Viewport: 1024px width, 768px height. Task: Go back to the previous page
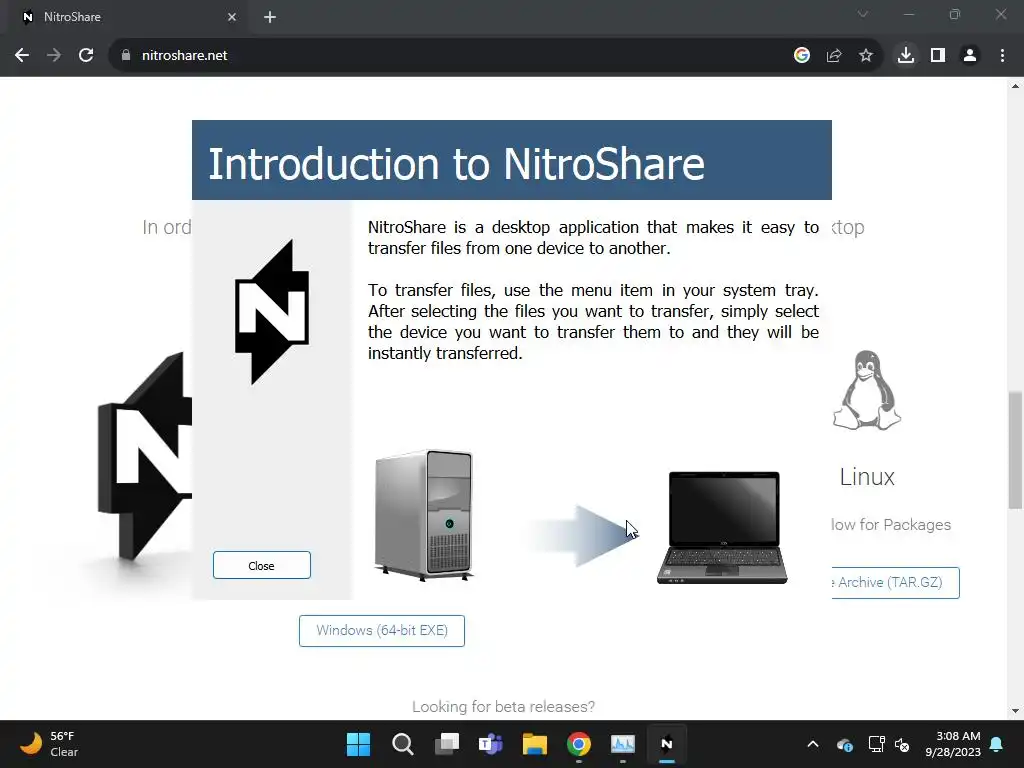pos(22,56)
